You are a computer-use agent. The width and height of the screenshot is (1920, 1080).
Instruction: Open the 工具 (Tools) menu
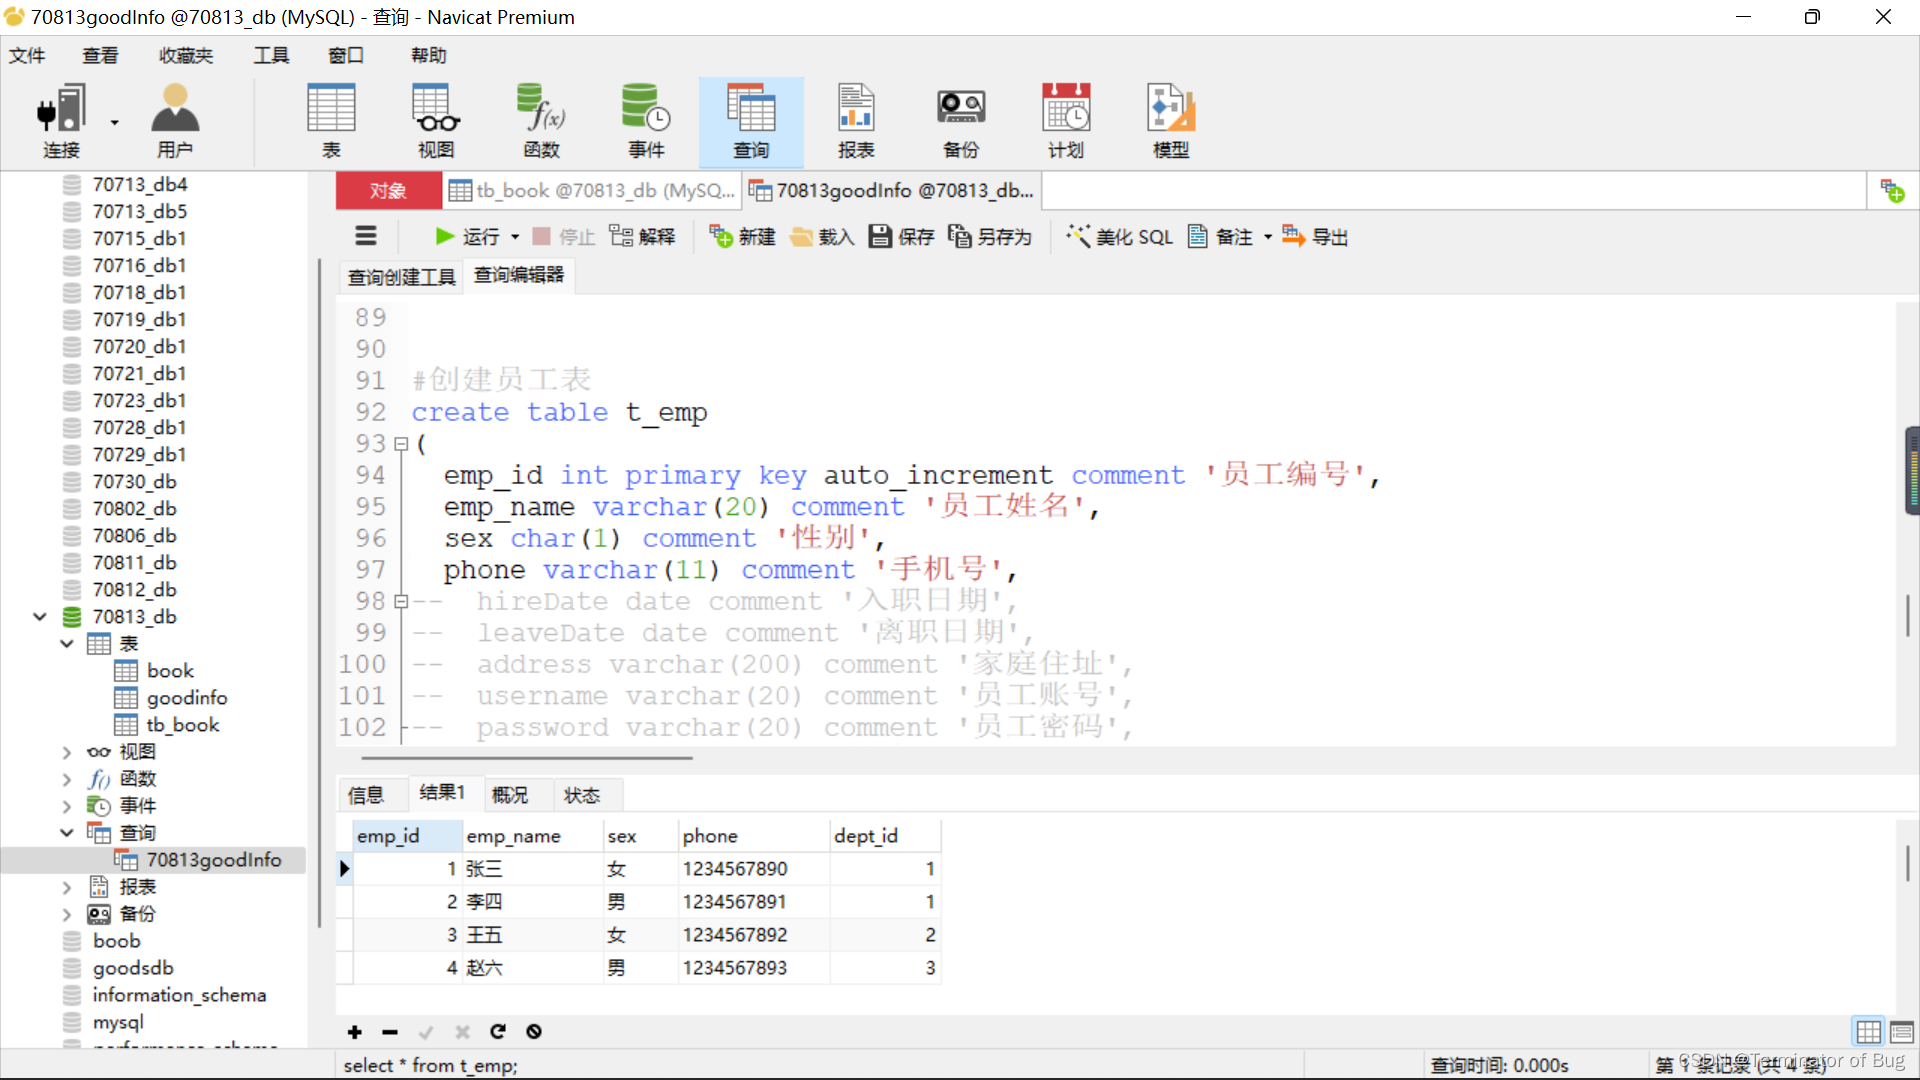coord(271,55)
